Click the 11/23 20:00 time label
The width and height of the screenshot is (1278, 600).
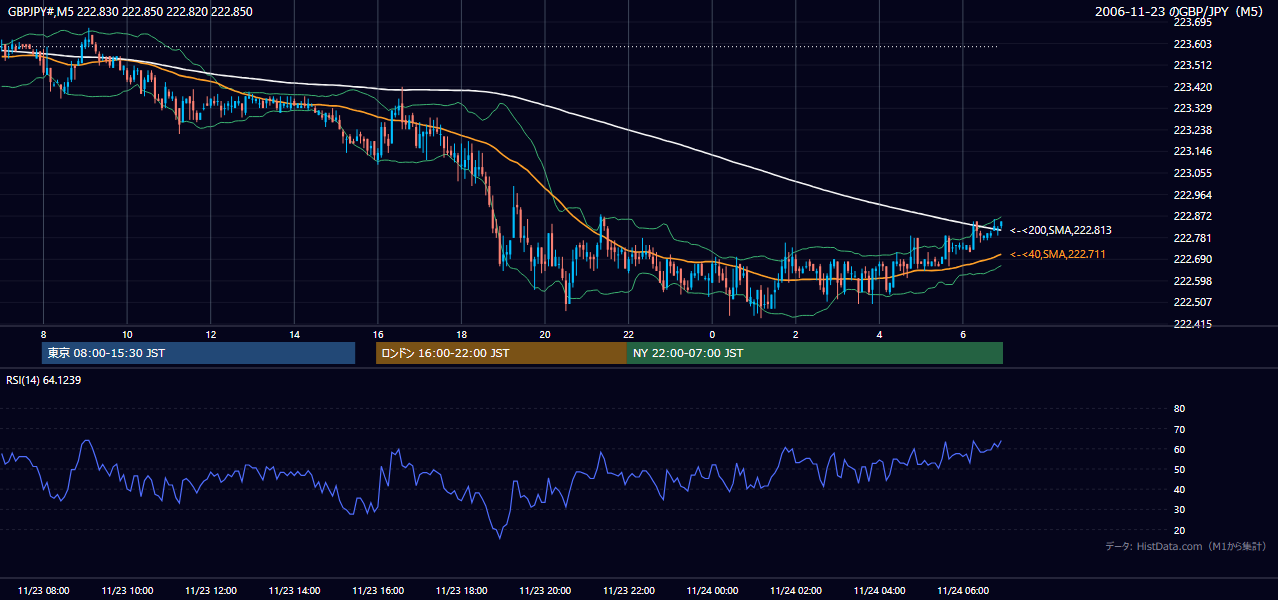545,591
